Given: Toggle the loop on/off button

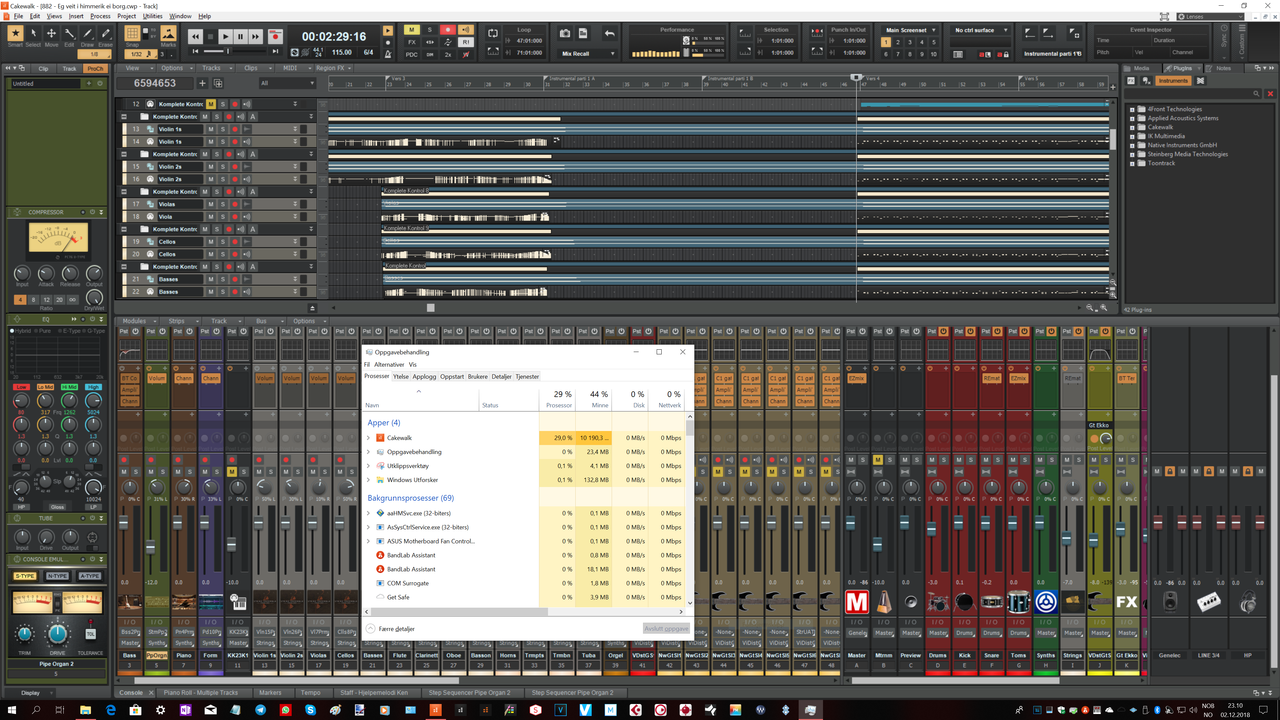Looking at the screenshot, I should (x=493, y=33).
